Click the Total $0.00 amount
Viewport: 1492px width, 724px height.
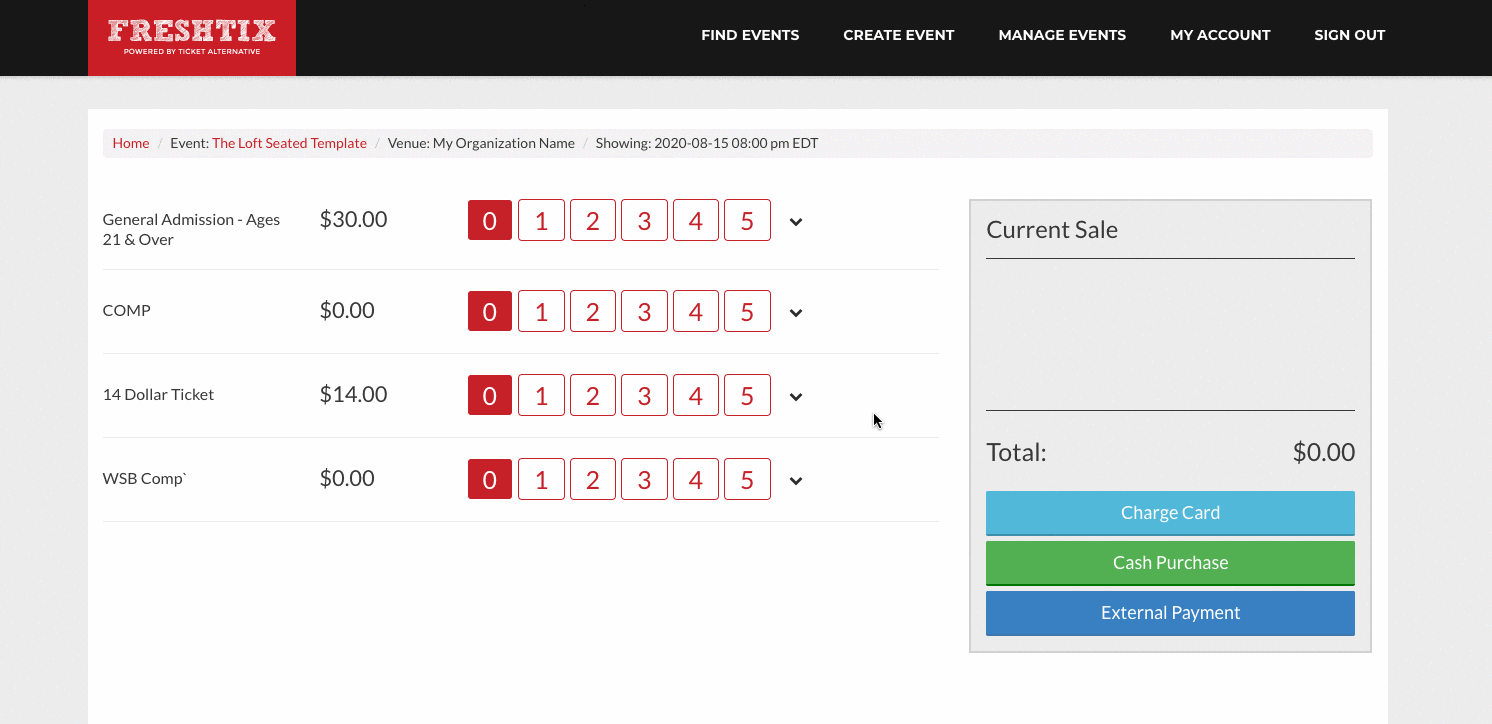pyautogui.click(x=1324, y=452)
